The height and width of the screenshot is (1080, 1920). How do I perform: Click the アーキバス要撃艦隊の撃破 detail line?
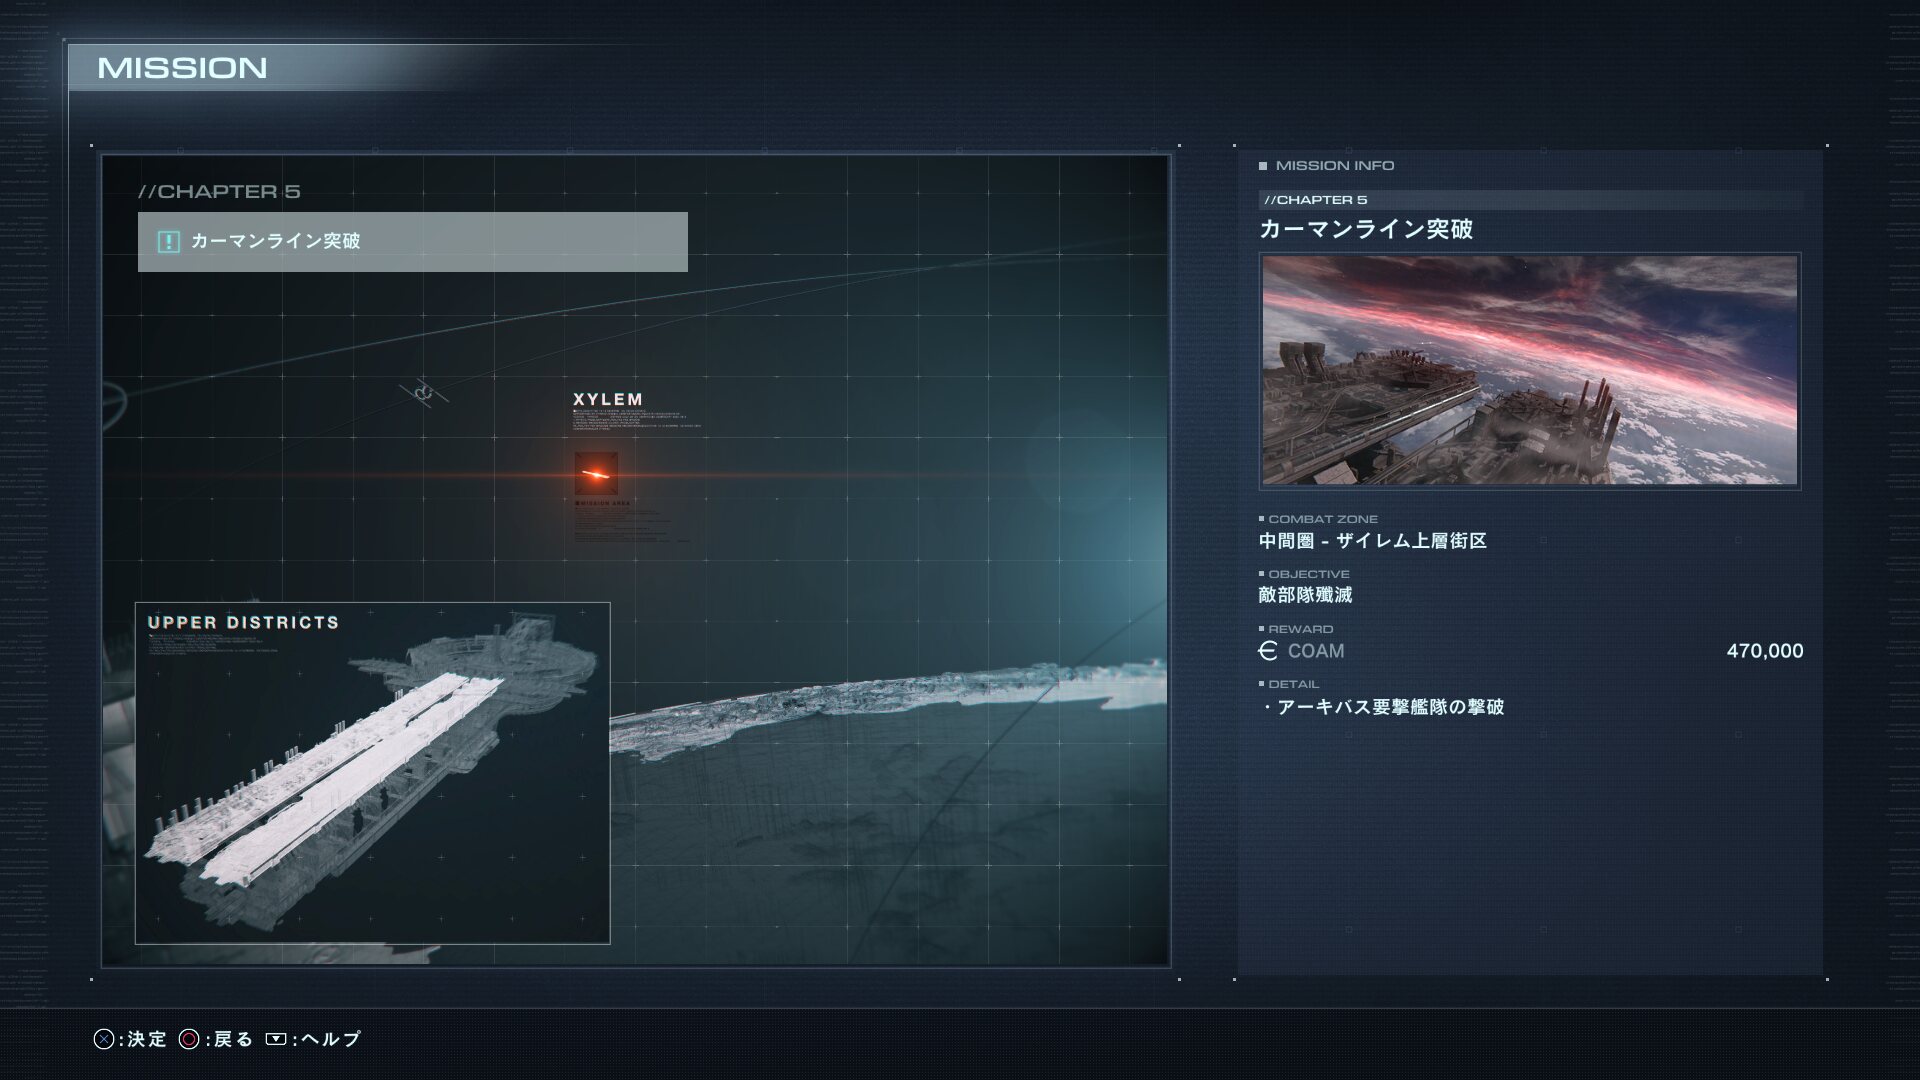point(1390,707)
